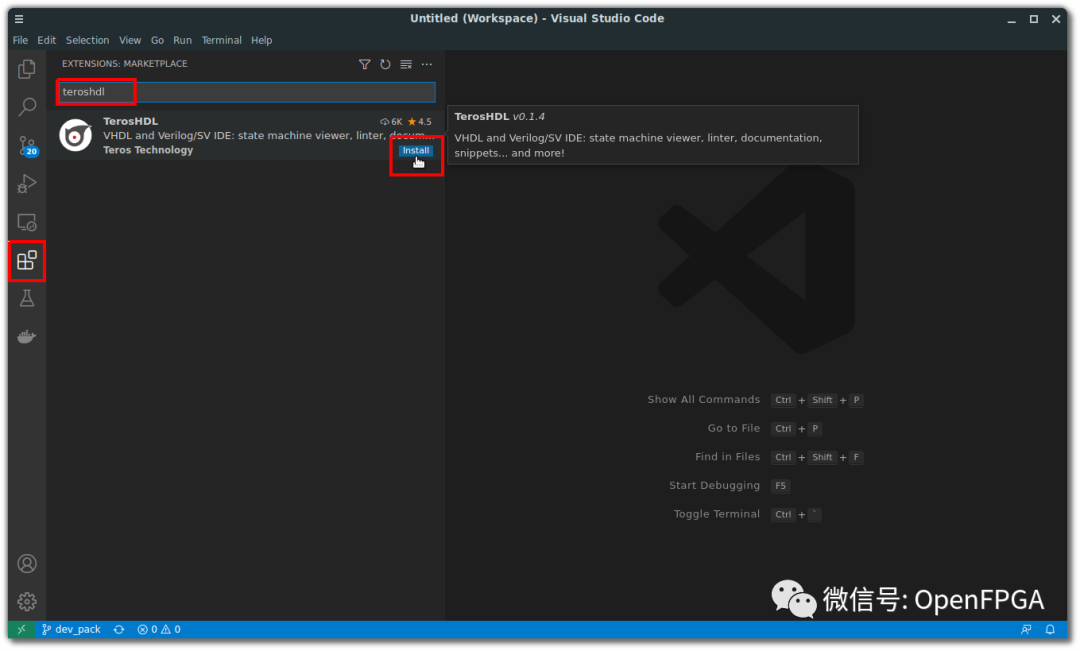Image resolution: width=1080 pixels, height=651 pixels.
Task: Open remote window indicator in status bar
Action: click(x=21, y=630)
